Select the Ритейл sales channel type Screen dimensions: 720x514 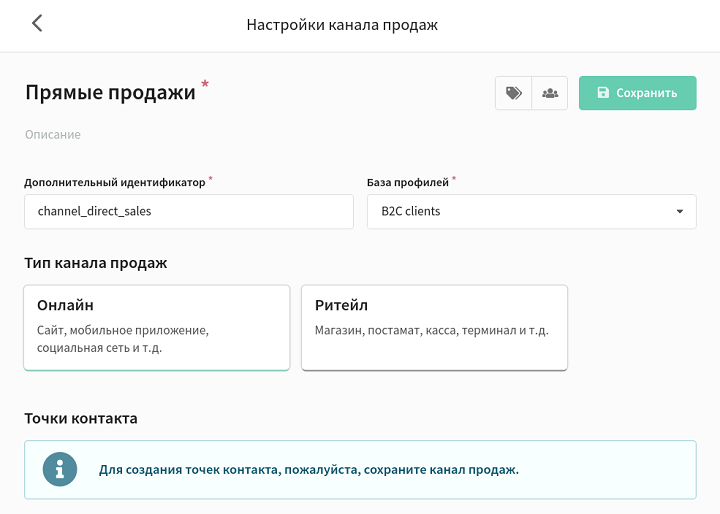coord(434,328)
